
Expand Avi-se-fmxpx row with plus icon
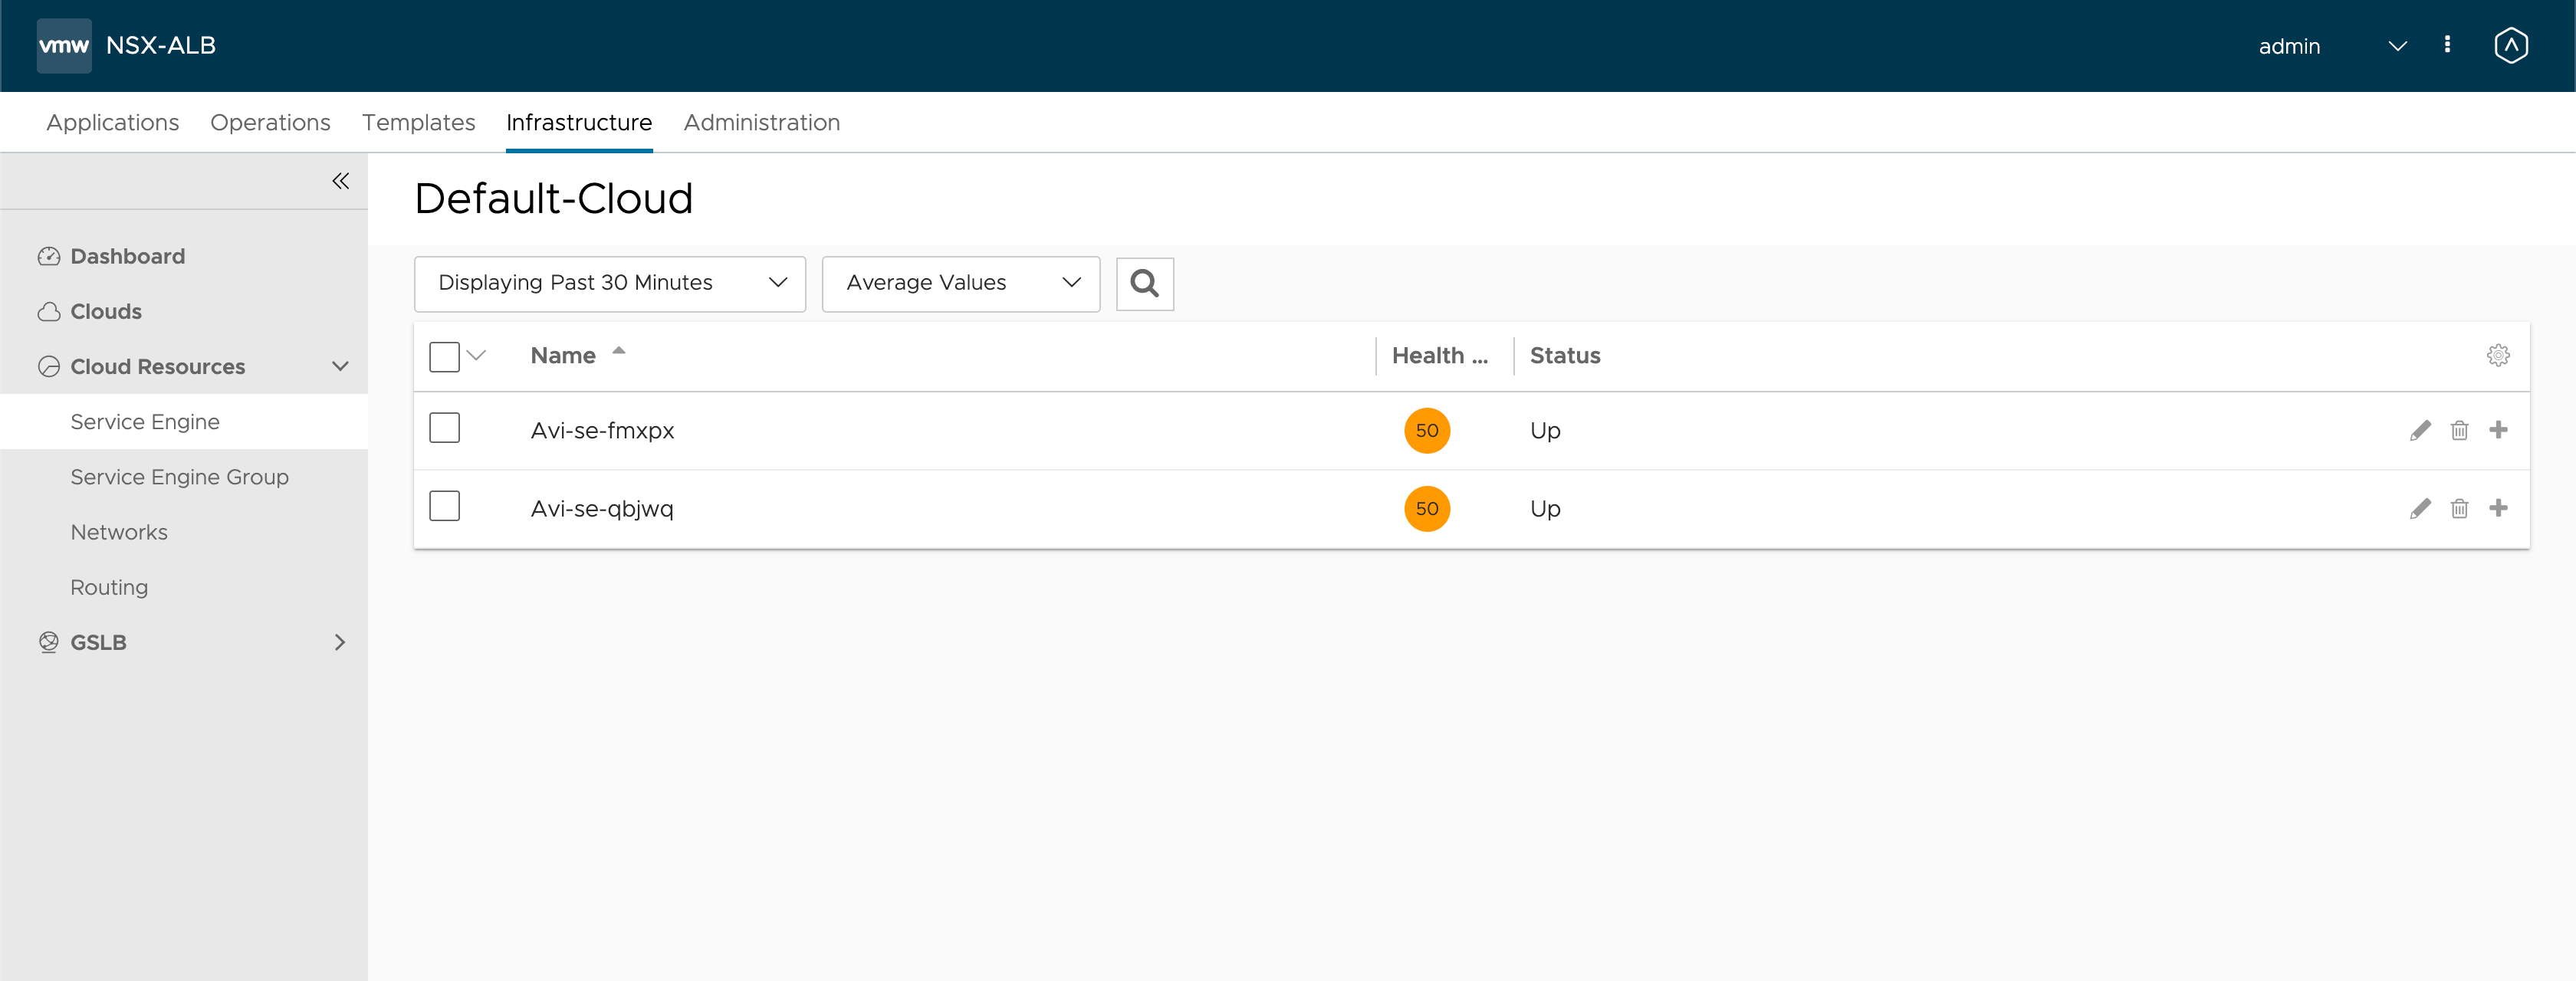pyautogui.click(x=2498, y=430)
